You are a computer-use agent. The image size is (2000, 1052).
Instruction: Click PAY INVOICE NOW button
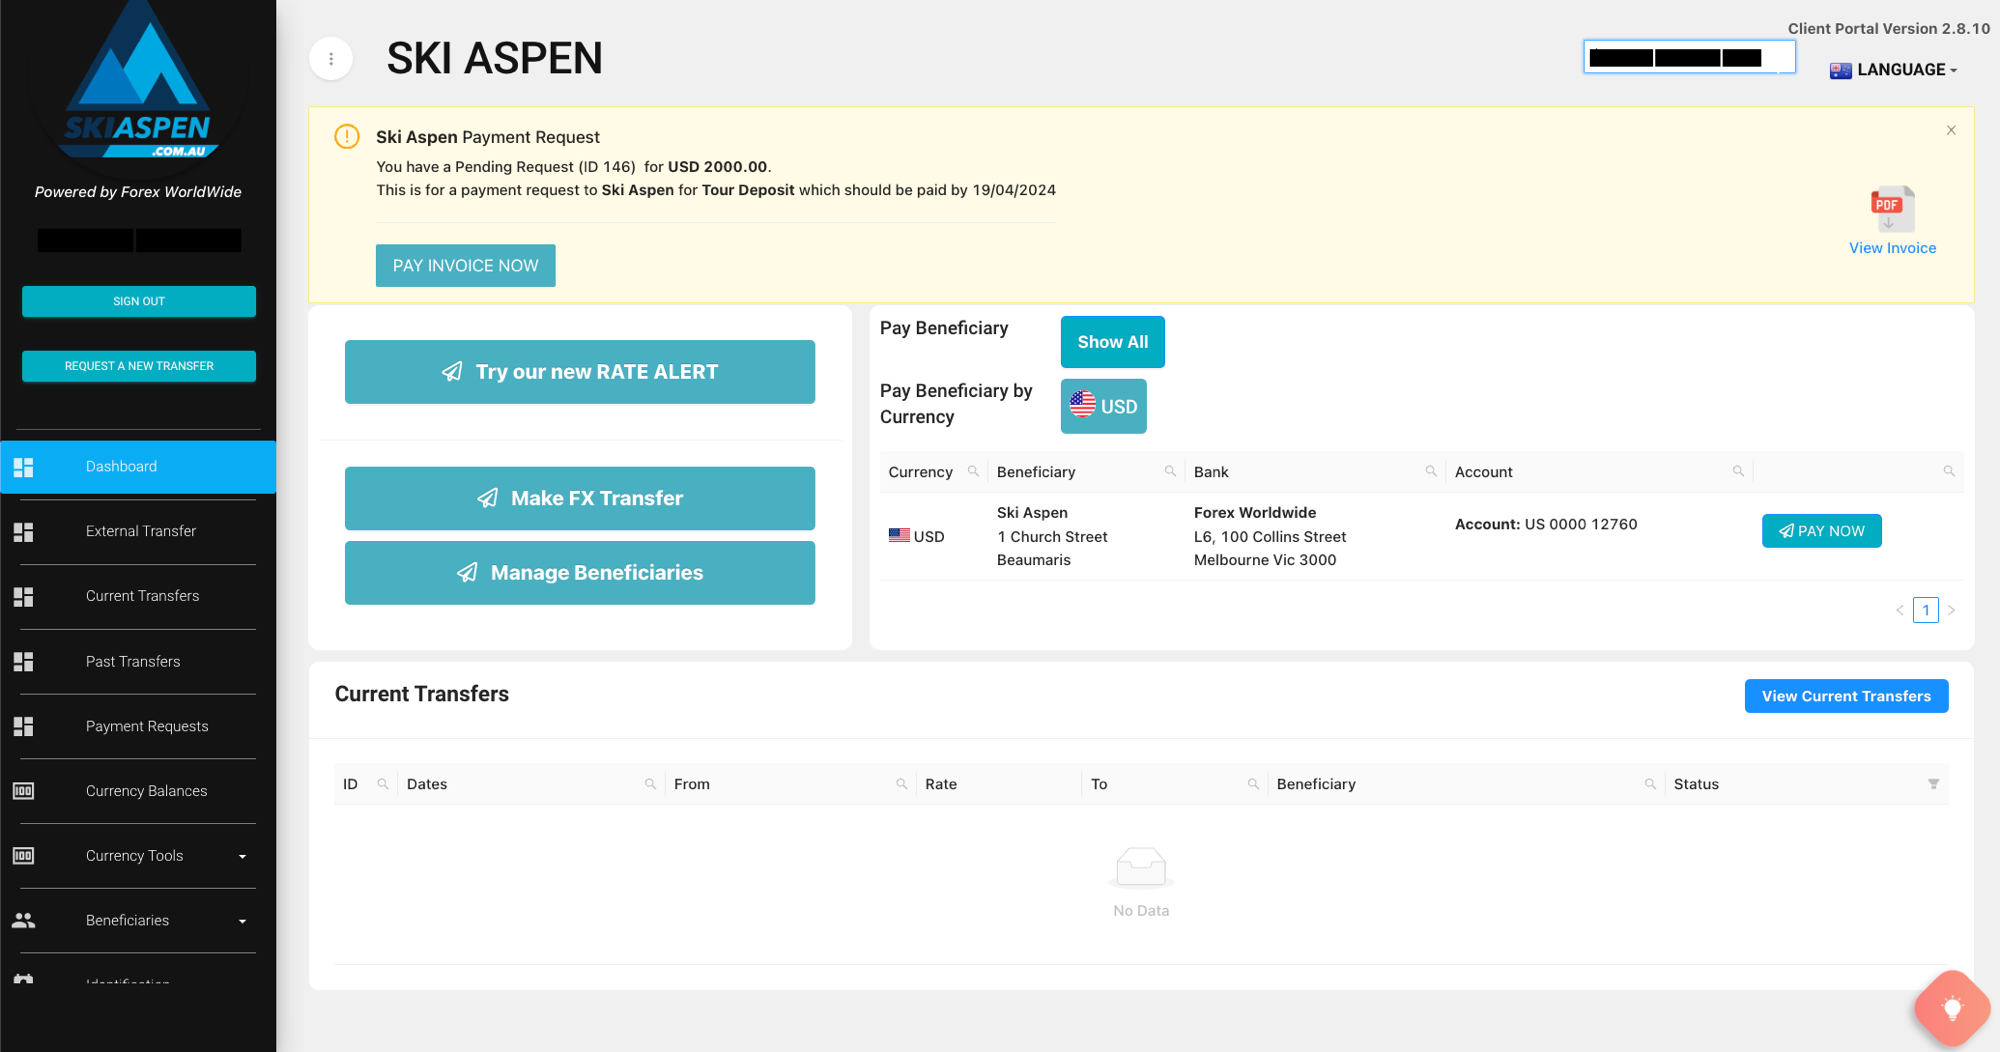click(x=465, y=266)
